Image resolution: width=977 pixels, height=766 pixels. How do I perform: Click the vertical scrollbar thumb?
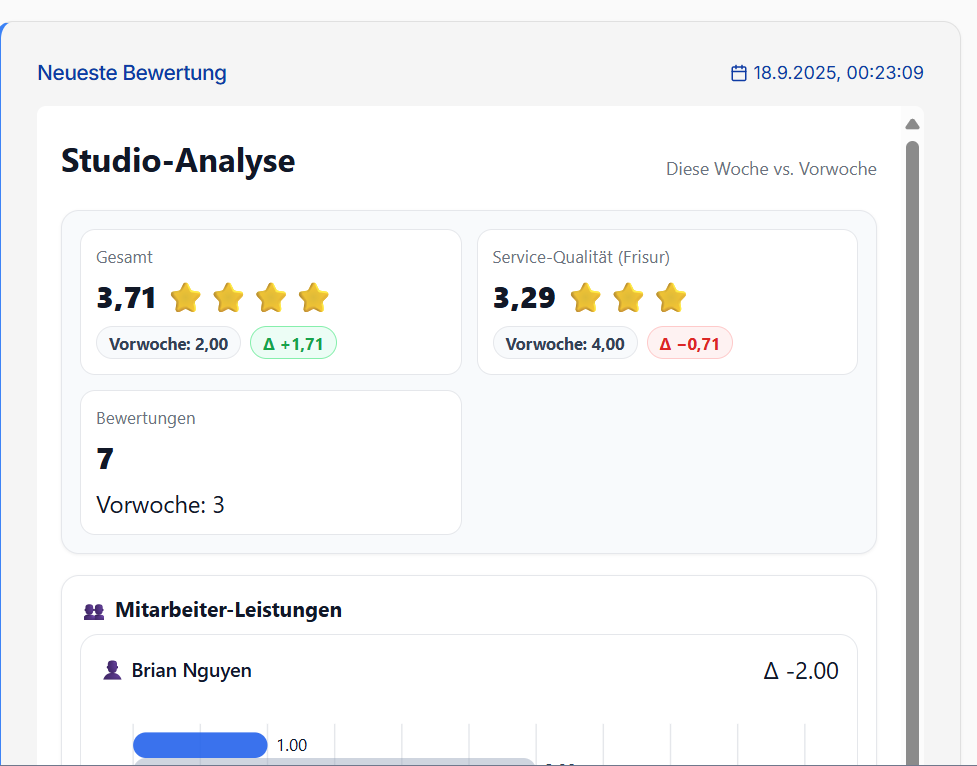click(x=912, y=450)
